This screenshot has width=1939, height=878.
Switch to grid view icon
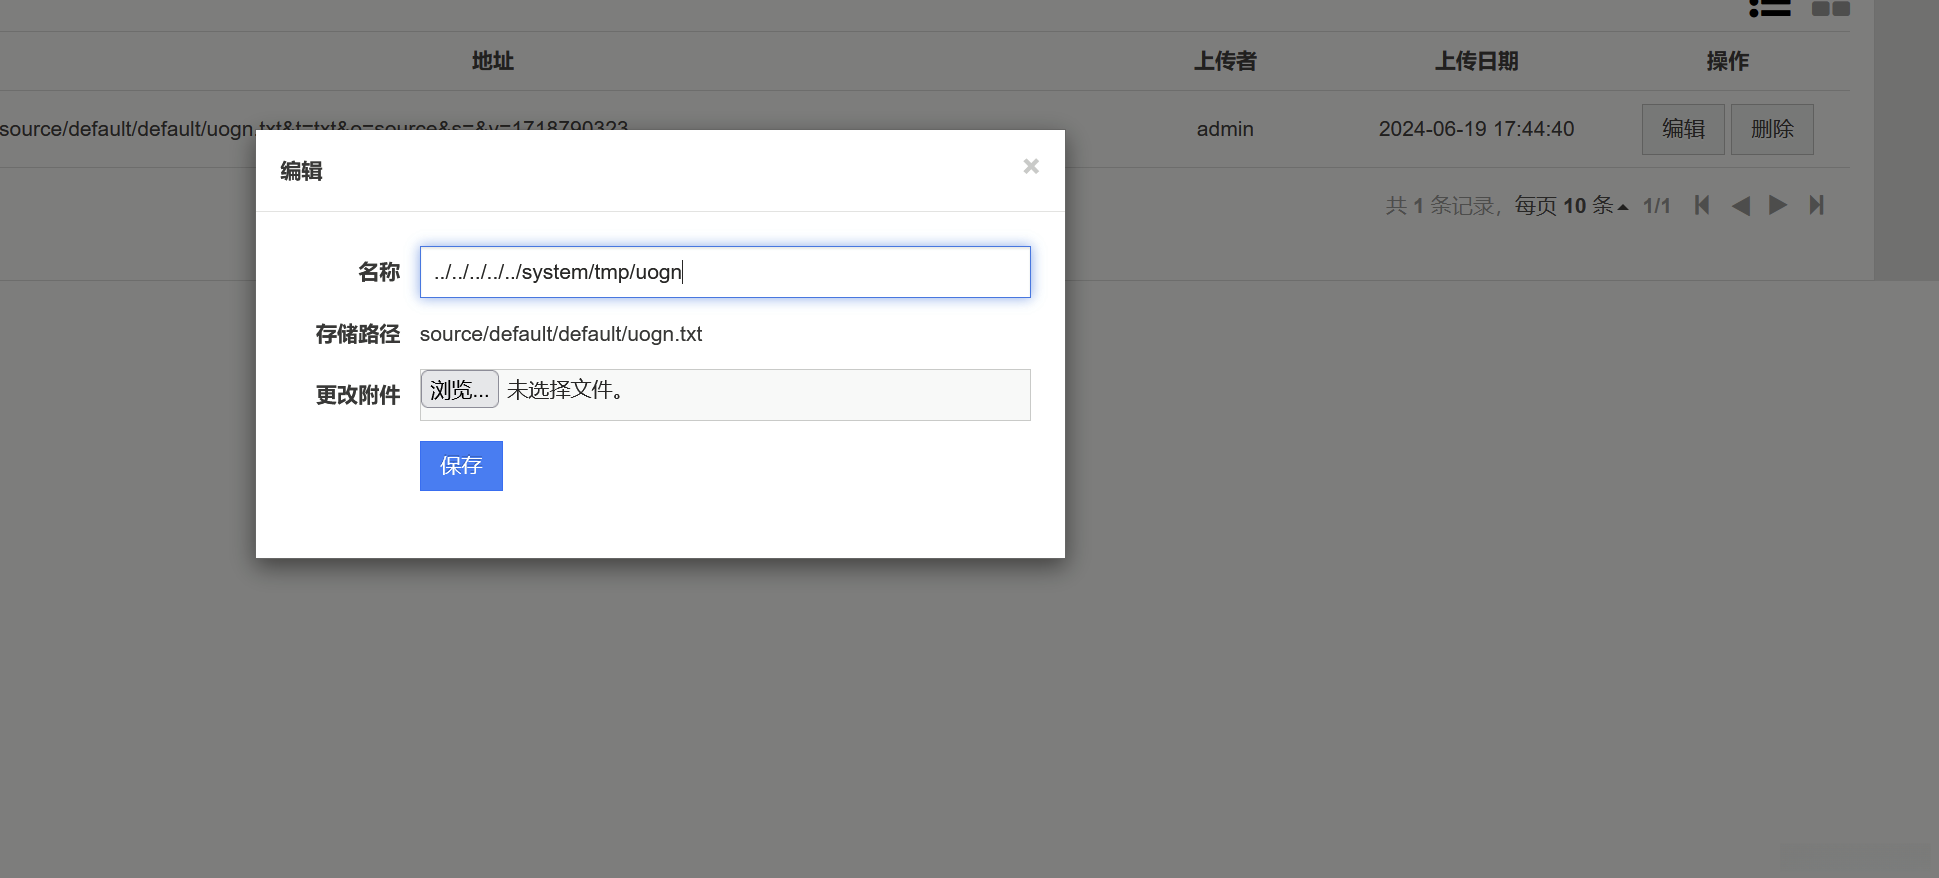point(1831,8)
